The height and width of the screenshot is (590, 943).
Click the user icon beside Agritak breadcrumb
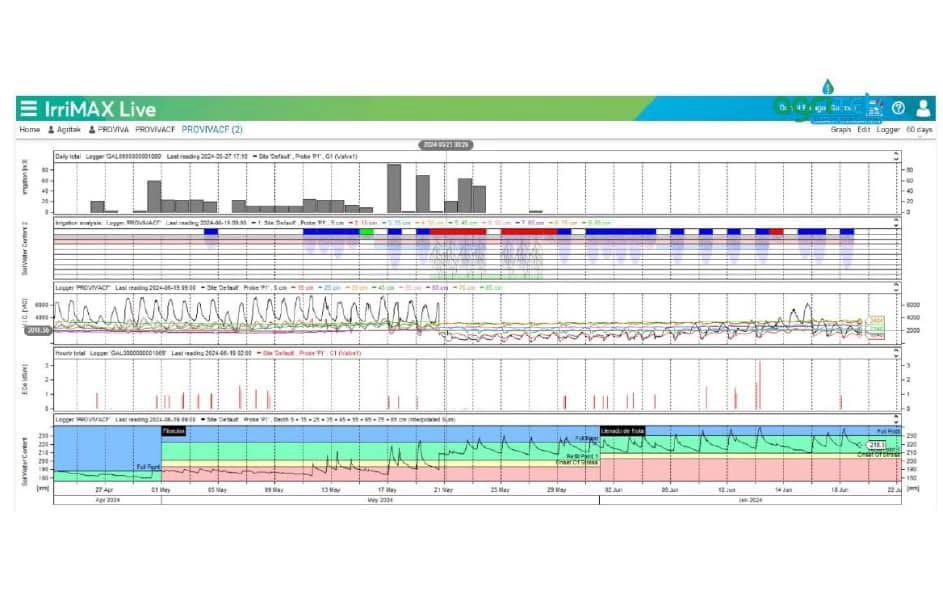click(51, 130)
